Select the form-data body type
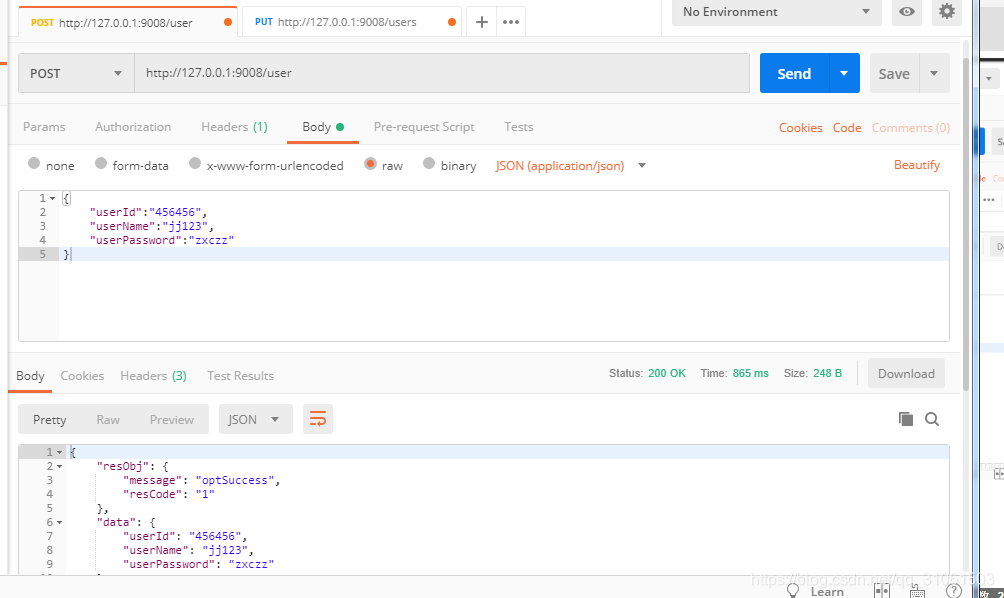The height and width of the screenshot is (598, 1004). 101,164
